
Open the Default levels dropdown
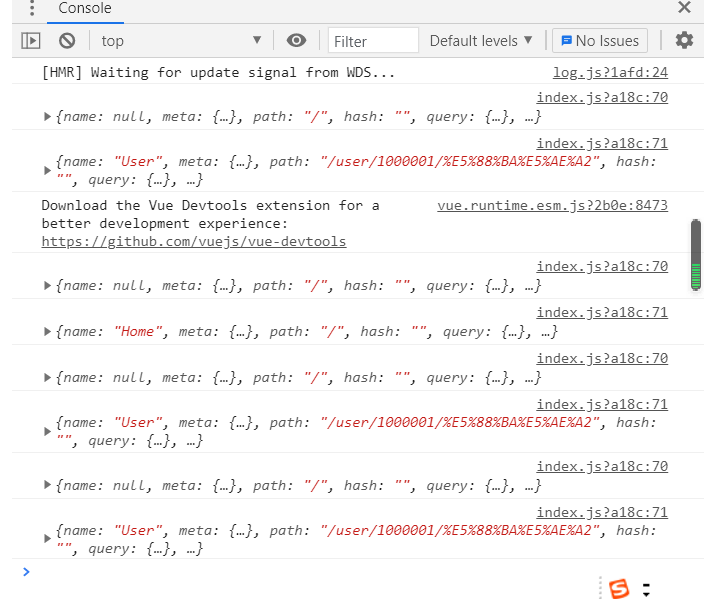tap(481, 41)
